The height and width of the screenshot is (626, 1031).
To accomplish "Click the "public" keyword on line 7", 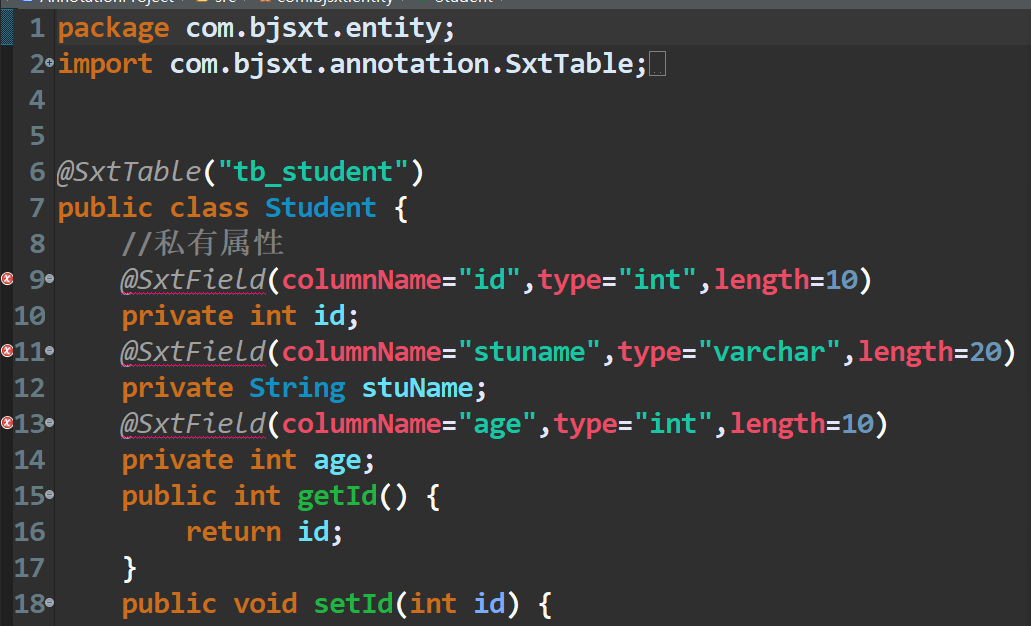I will tap(105, 208).
